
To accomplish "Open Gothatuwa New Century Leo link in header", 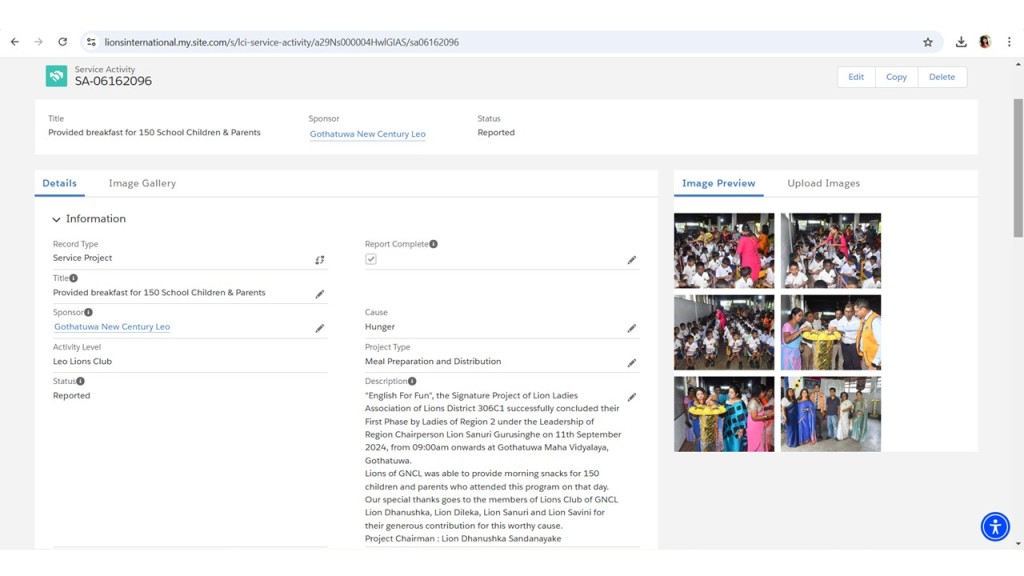I will click(368, 134).
